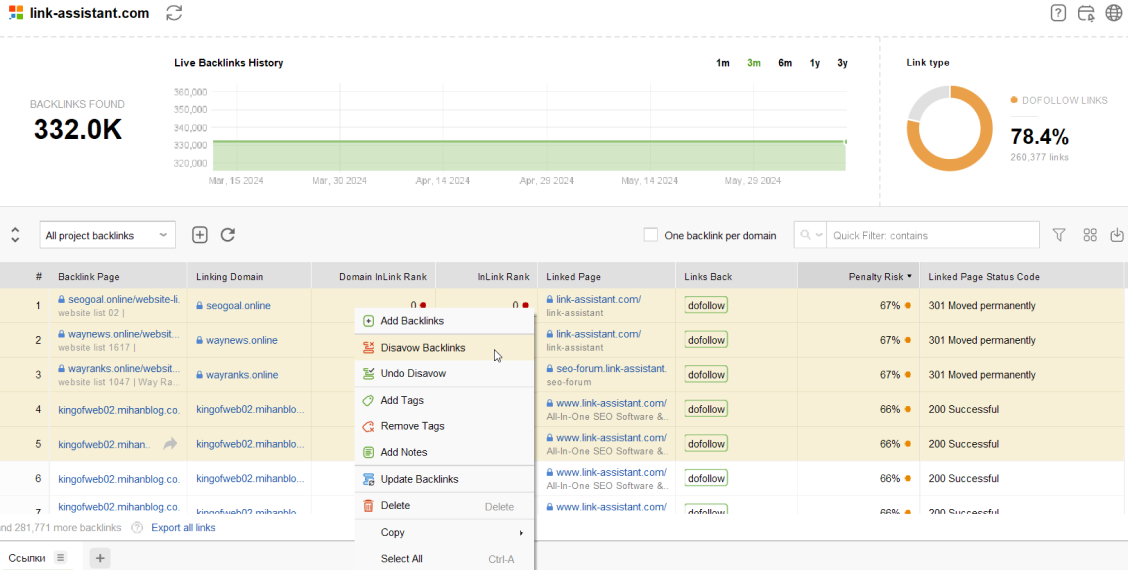The image size is (1128, 570).
Task: Click 67% penalty risk in row 2
Action: click(890, 340)
